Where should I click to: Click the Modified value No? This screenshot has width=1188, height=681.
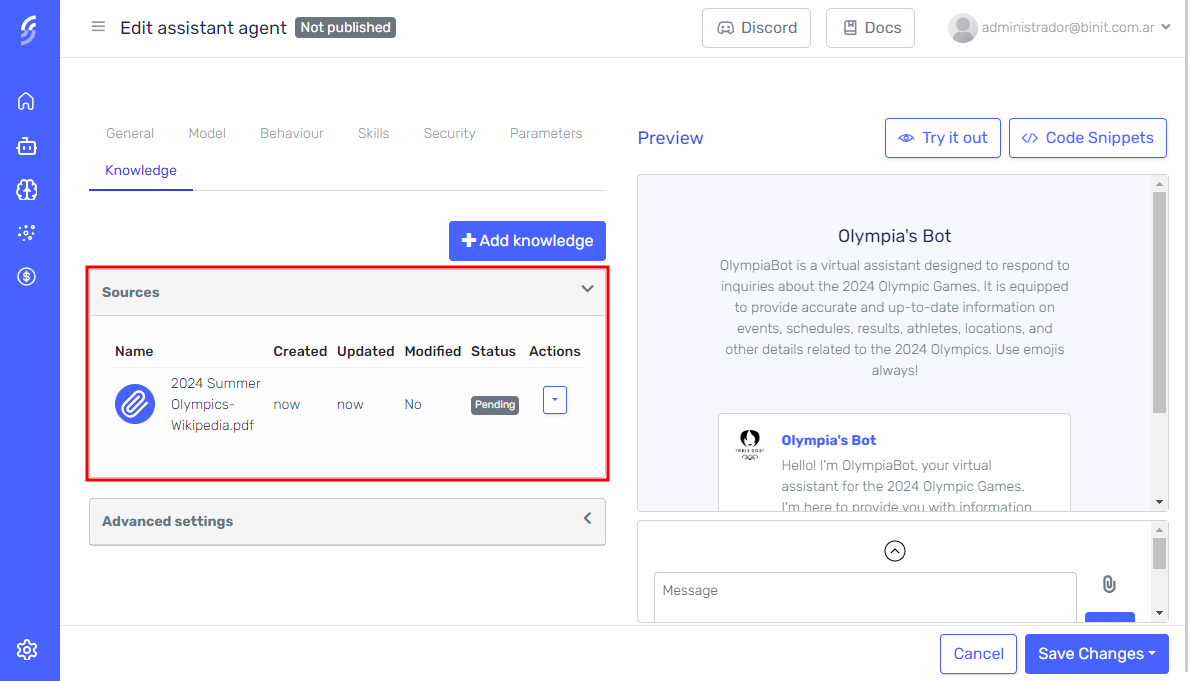pos(413,405)
